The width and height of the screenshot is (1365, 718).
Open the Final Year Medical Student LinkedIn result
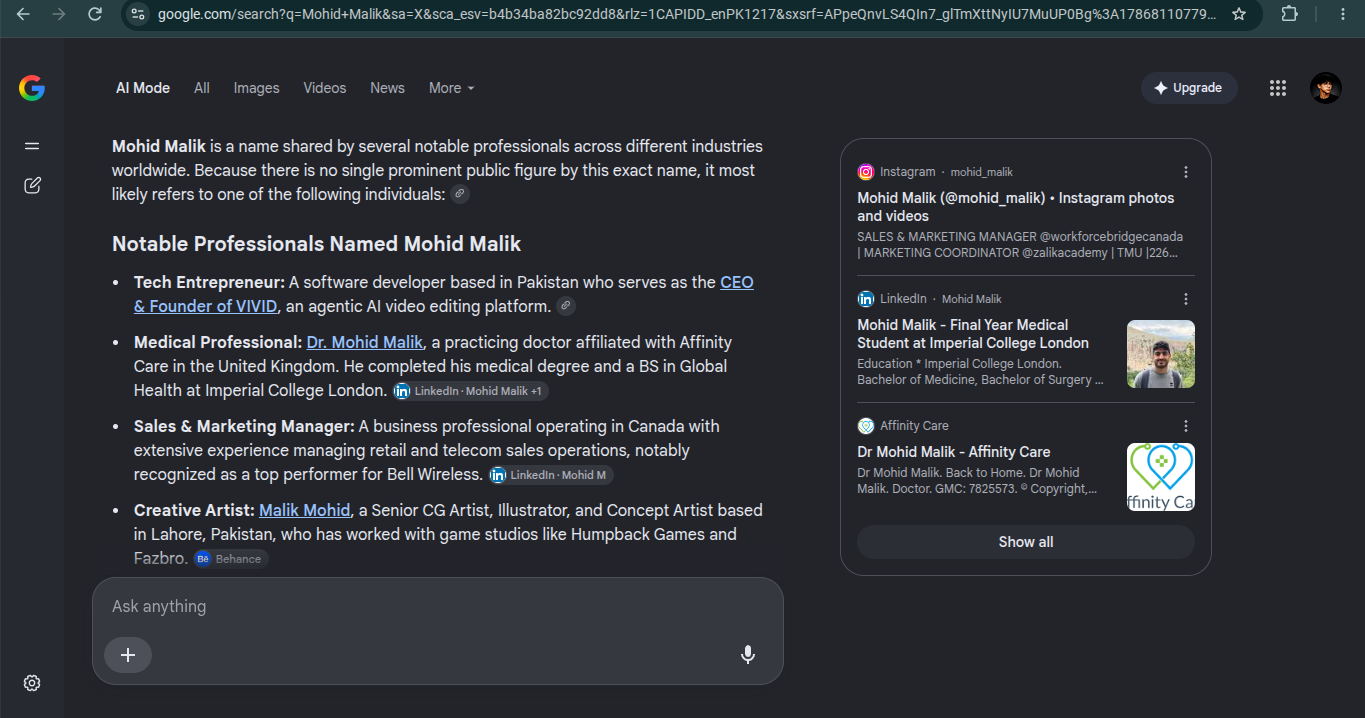(973, 334)
